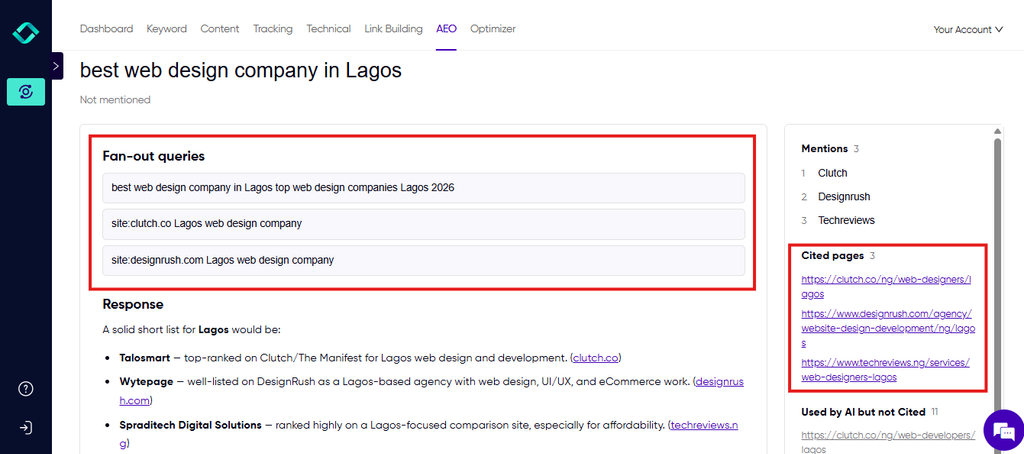This screenshot has width=1024, height=454.
Task: Click the scrollbar up arrow in right panel
Action: pyautogui.click(x=997, y=130)
